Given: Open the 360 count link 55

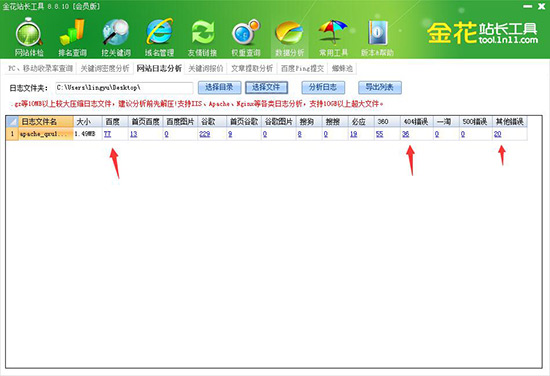Looking at the screenshot, I should point(380,134).
